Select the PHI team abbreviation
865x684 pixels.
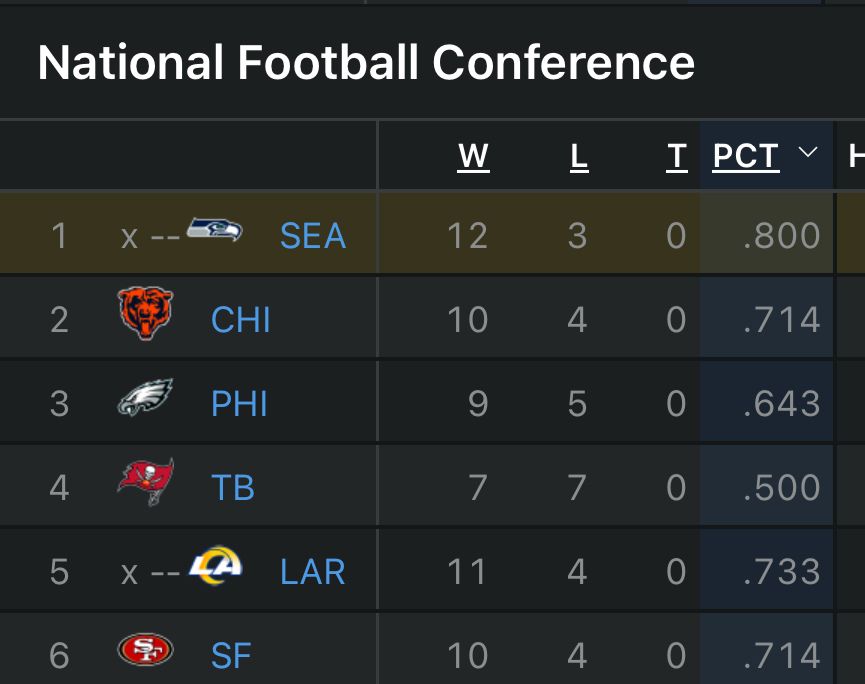(x=241, y=402)
